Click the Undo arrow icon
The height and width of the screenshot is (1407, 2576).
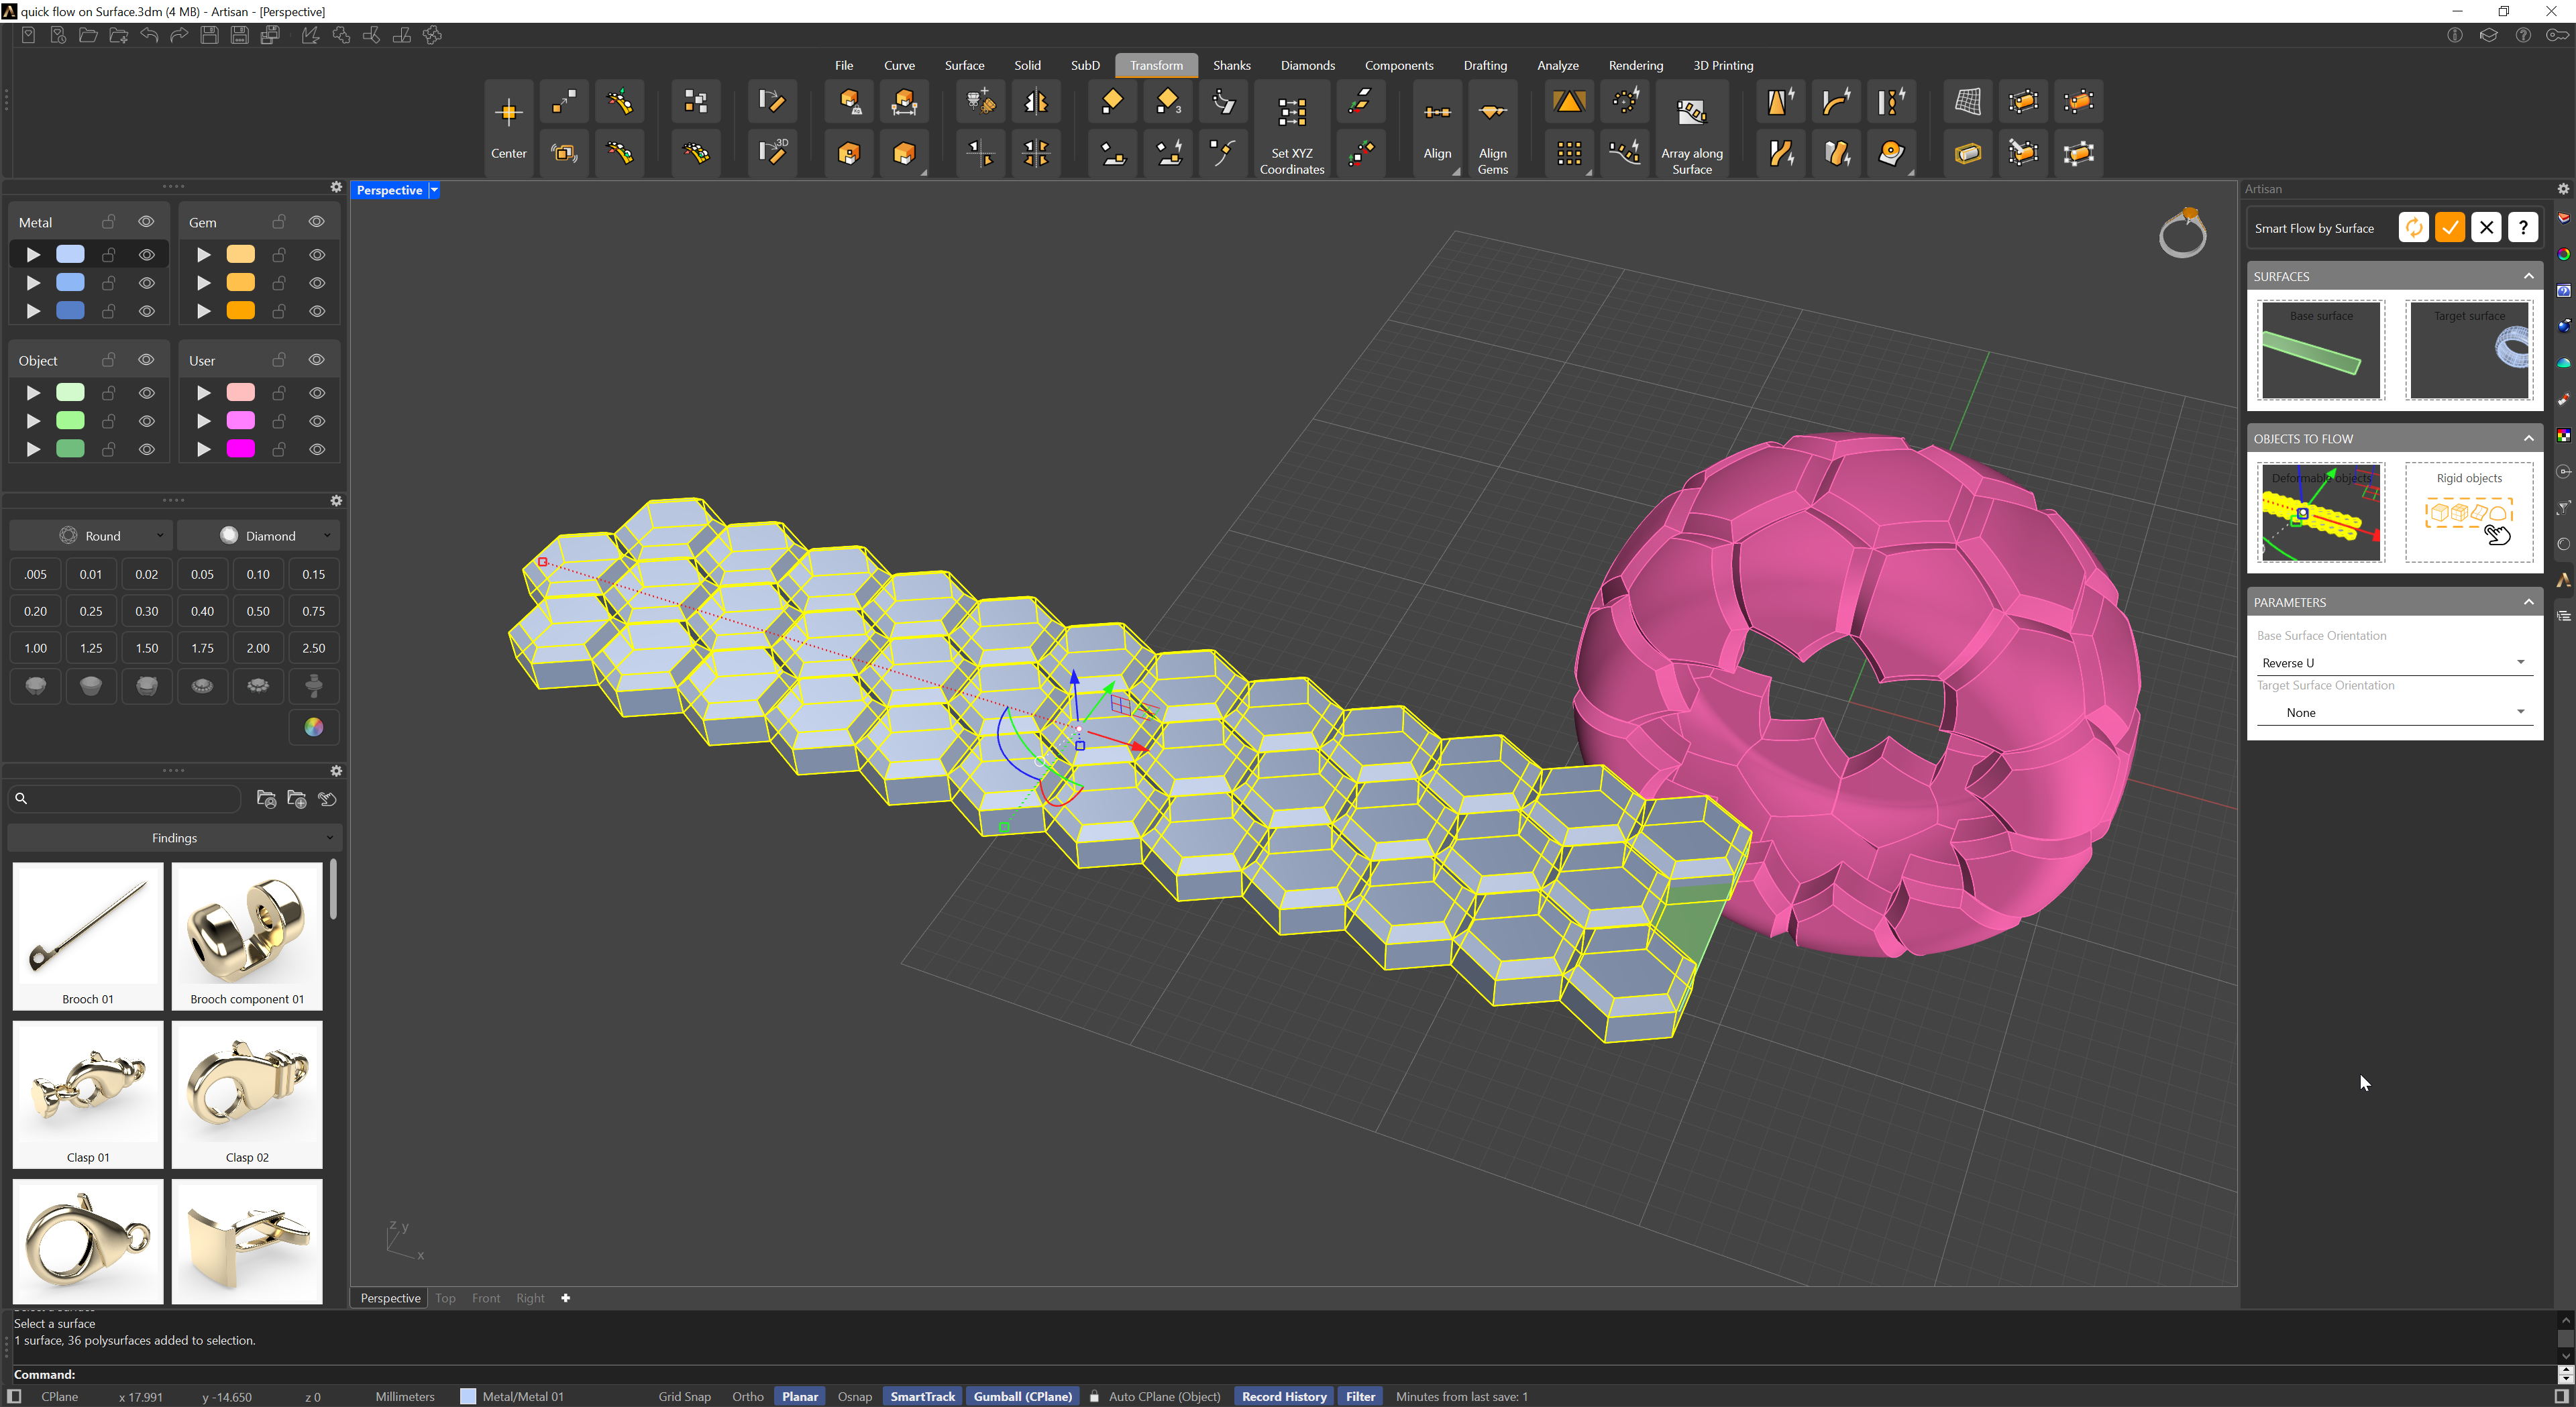[x=149, y=35]
